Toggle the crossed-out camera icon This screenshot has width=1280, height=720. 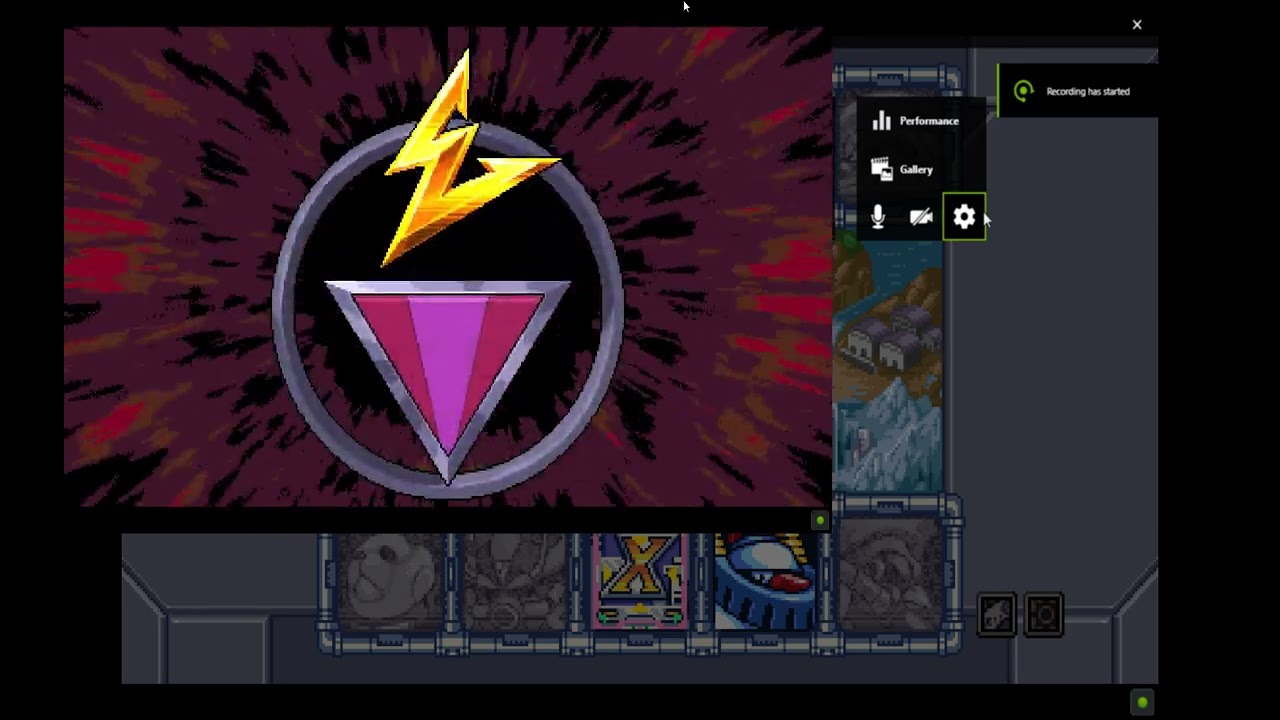921,217
